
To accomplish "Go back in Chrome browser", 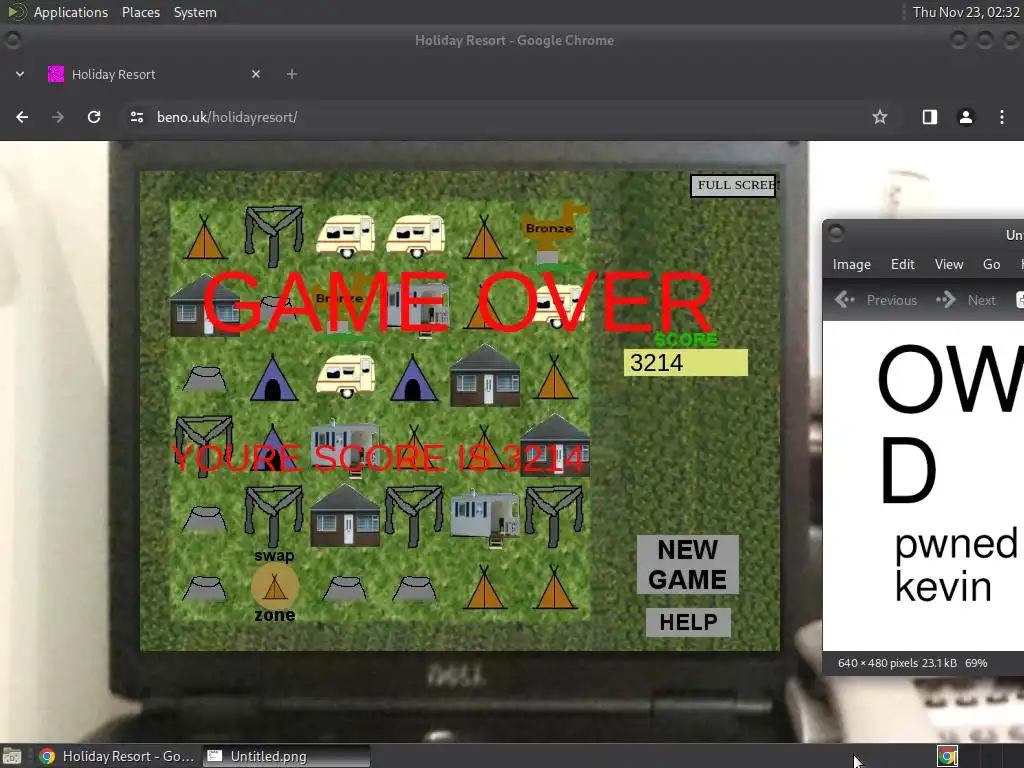I will pyautogui.click(x=22, y=117).
